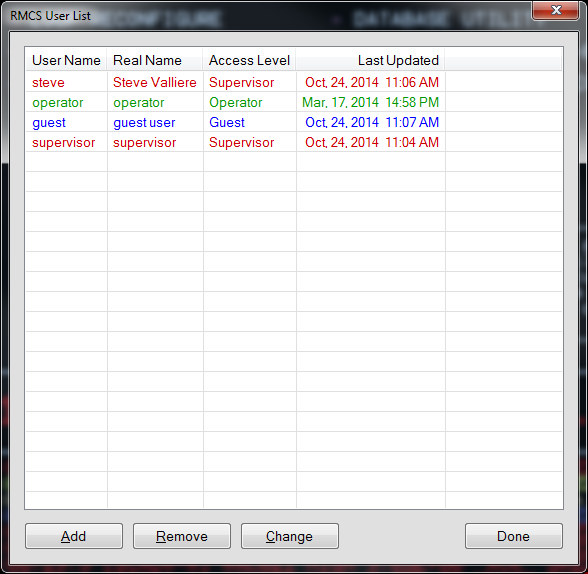Select the supervisor user name entry
588x574 pixels.
(x=64, y=142)
